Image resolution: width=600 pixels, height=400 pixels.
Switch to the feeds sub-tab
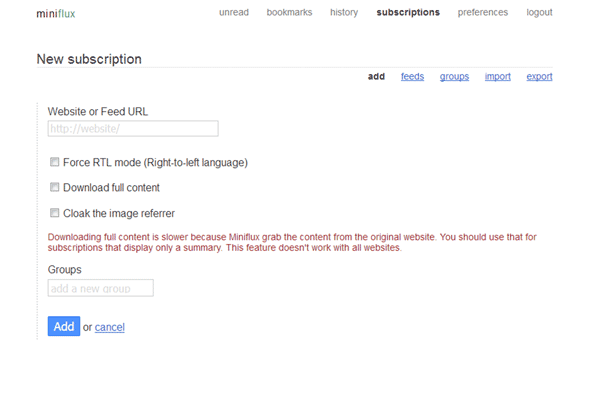pyautogui.click(x=412, y=76)
